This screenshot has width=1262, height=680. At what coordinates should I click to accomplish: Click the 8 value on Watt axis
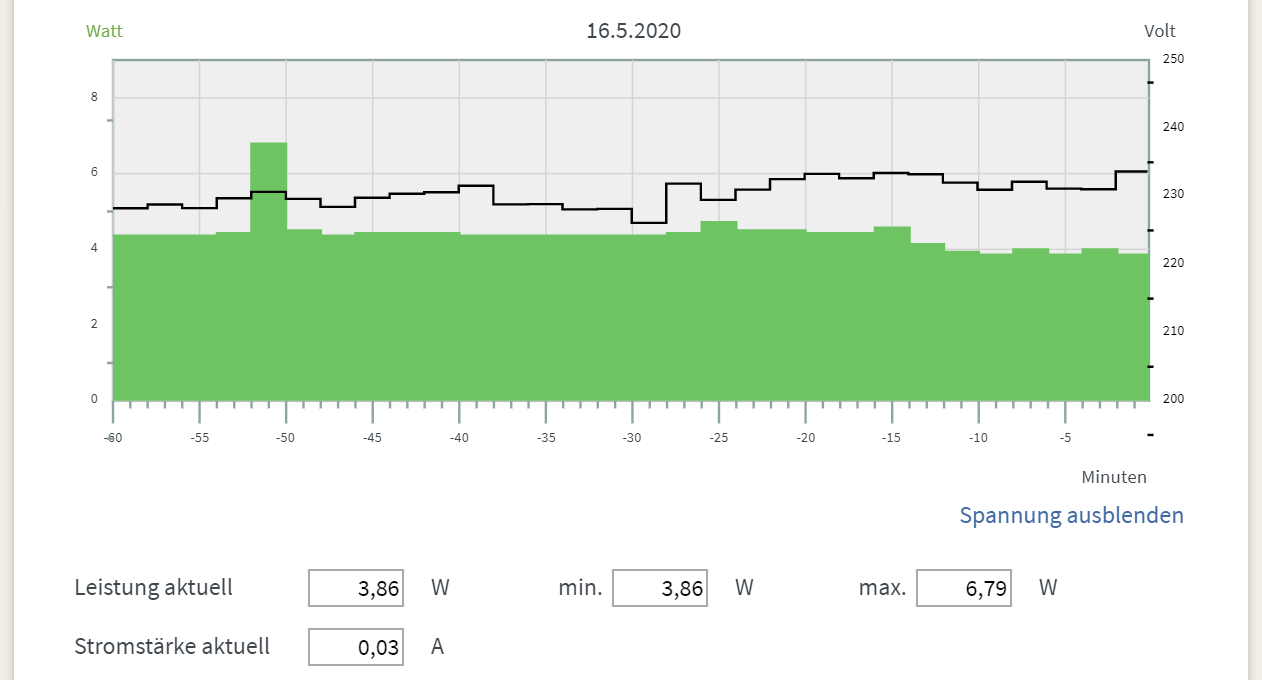click(95, 97)
